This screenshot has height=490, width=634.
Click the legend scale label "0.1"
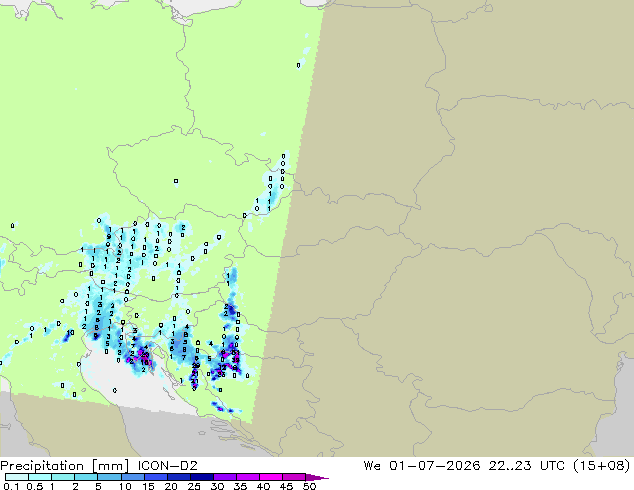11,486
